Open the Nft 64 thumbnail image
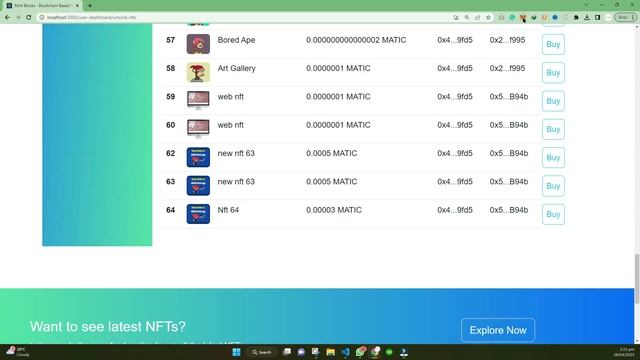Screen dimensions: 640x360 click(x=198, y=214)
